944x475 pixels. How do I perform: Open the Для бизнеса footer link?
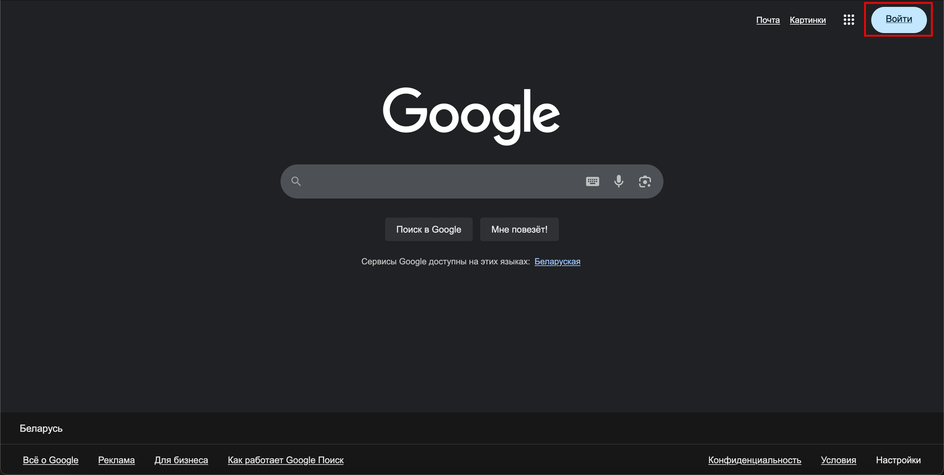click(181, 460)
